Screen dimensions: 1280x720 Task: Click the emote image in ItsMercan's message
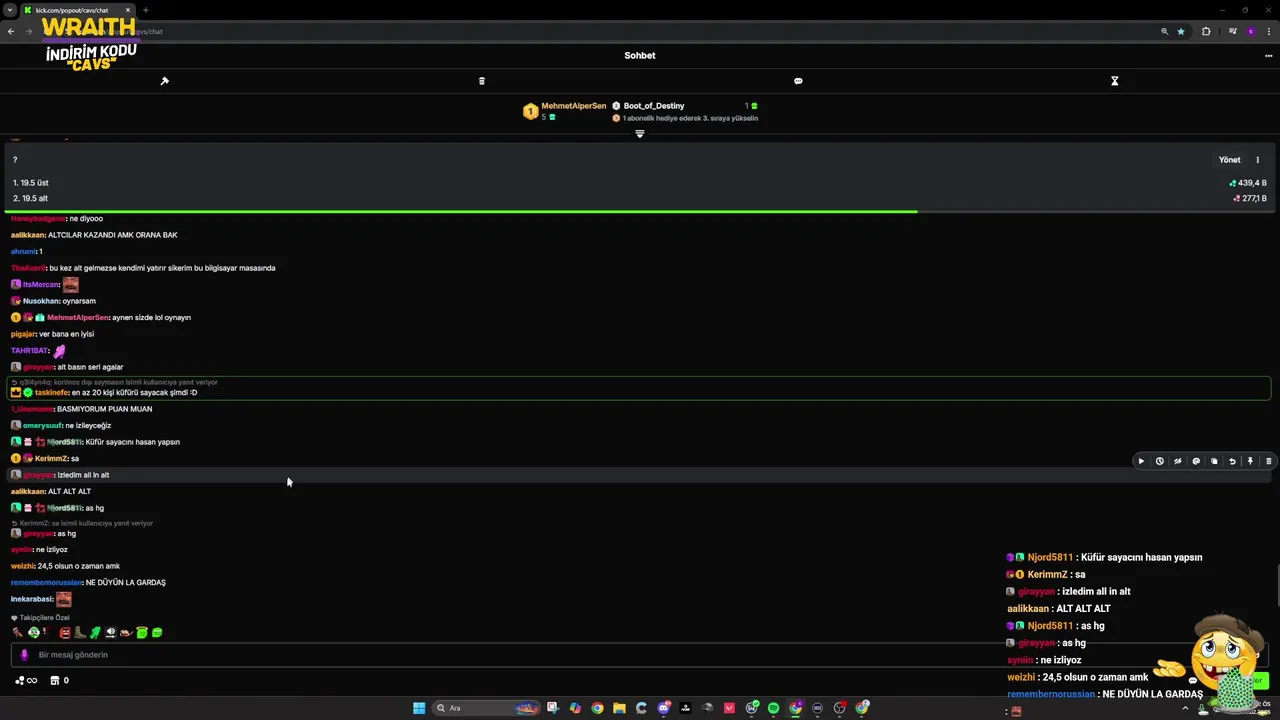point(70,285)
